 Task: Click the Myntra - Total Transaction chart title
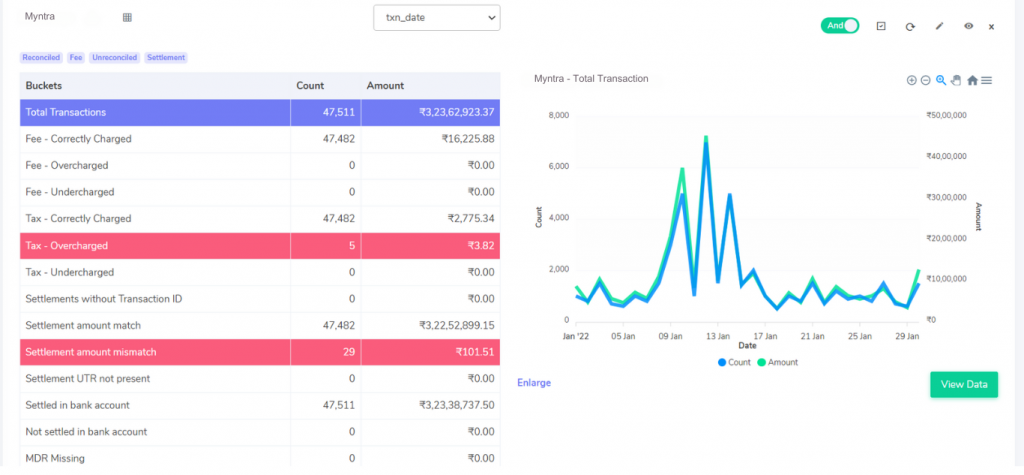coord(591,78)
